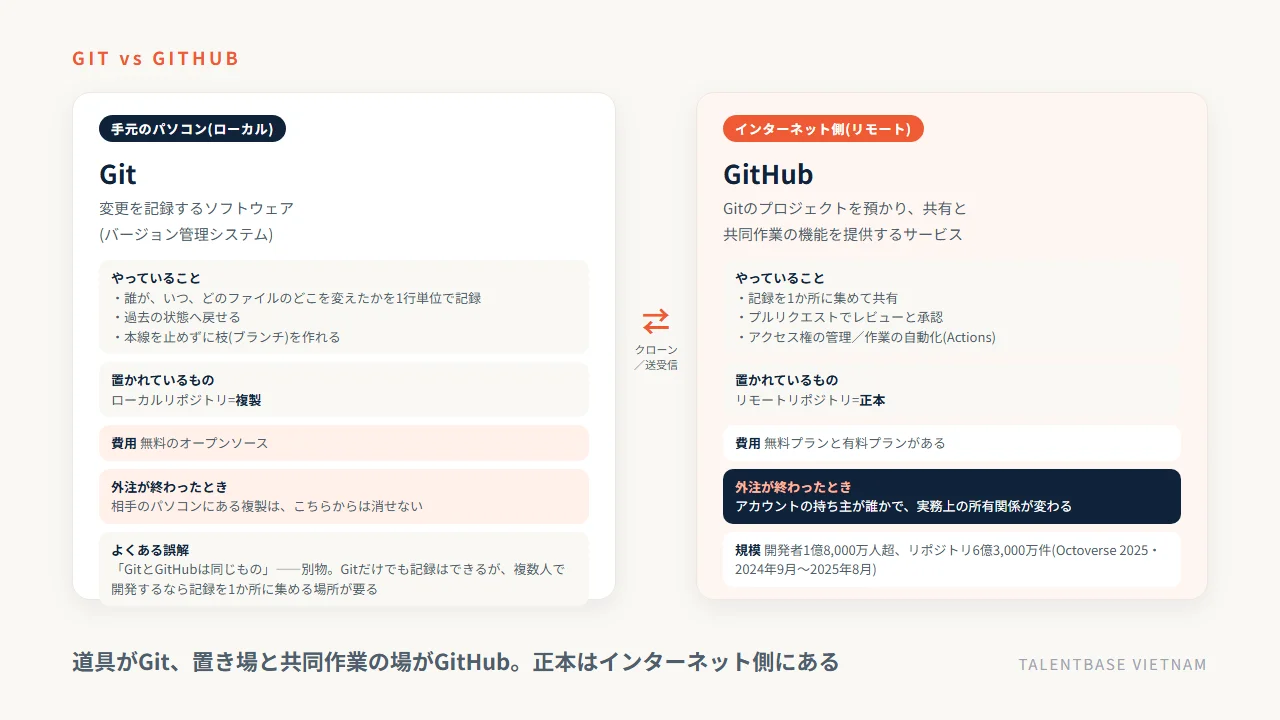This screenshot has width=1280, height=720.
Task: Click the orange swap arrows icon
Action: coord(656,321)
